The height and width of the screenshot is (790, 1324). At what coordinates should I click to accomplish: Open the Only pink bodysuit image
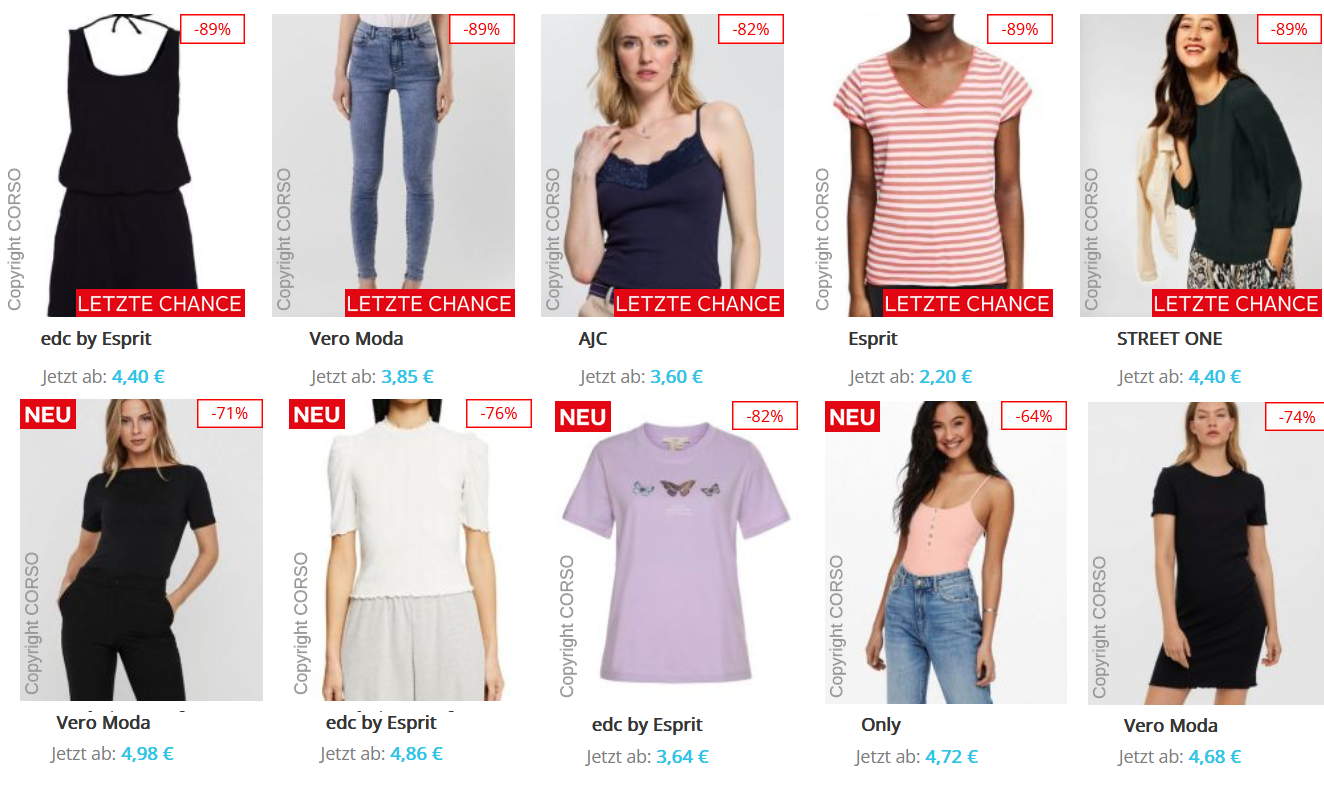(x=946, y=552)
